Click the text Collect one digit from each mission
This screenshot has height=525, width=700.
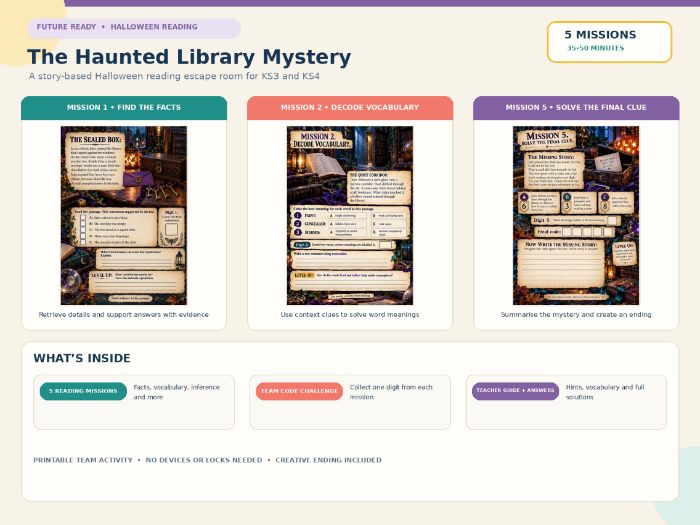tap(391, 392)
